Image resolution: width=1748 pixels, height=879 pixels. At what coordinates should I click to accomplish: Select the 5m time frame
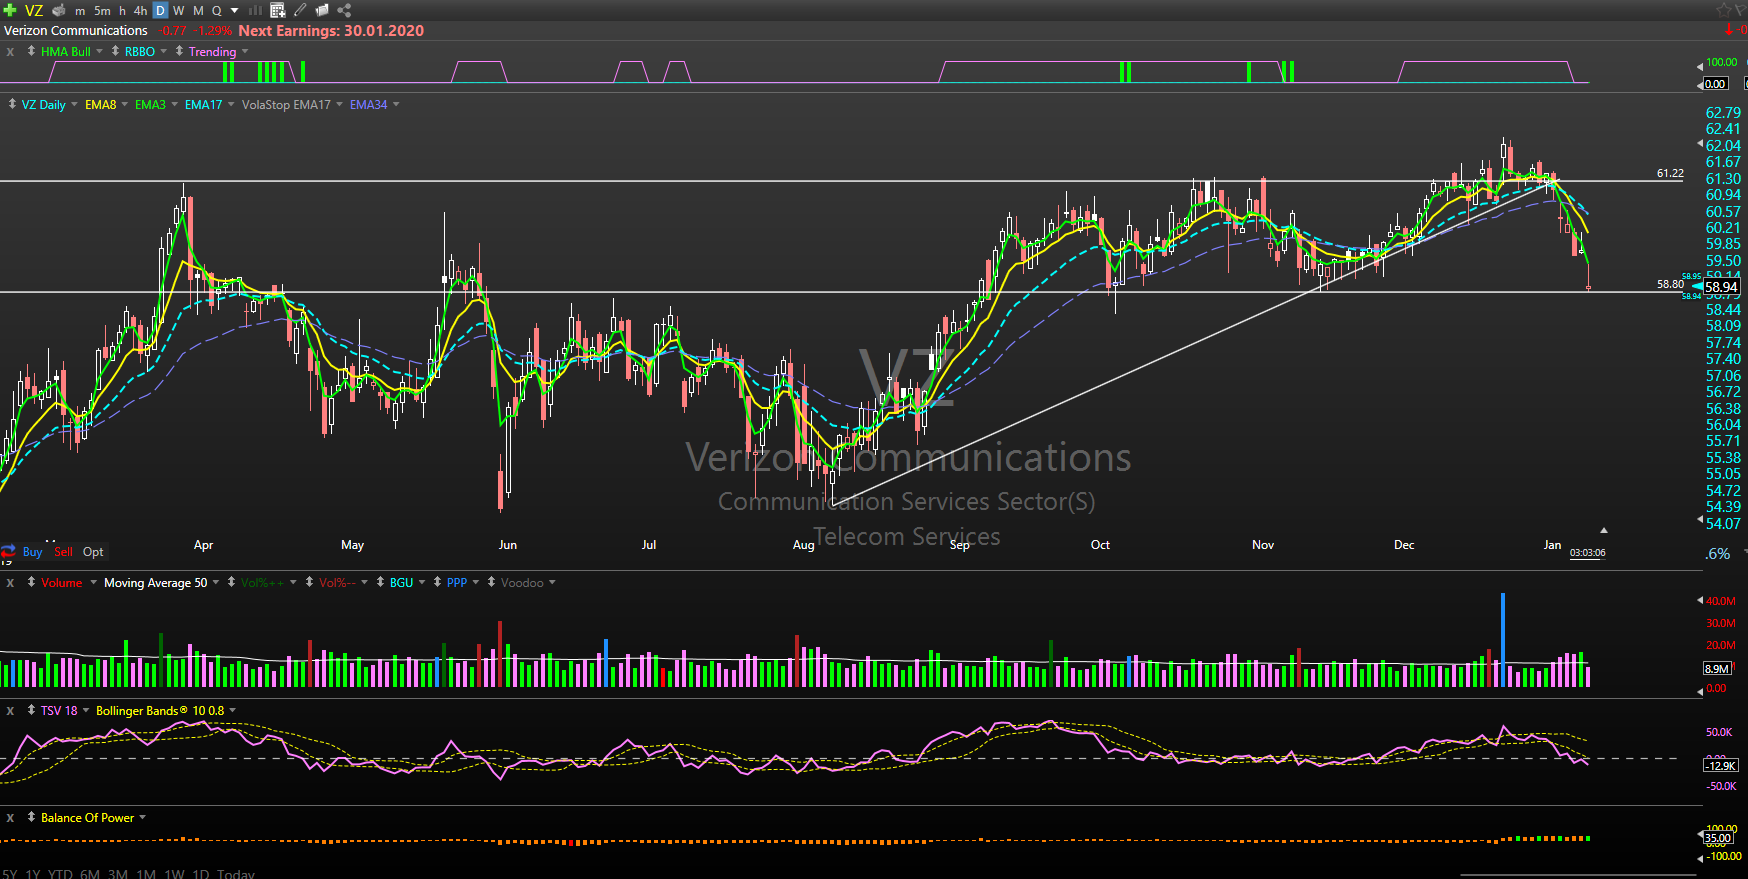(x=102, y=11)
